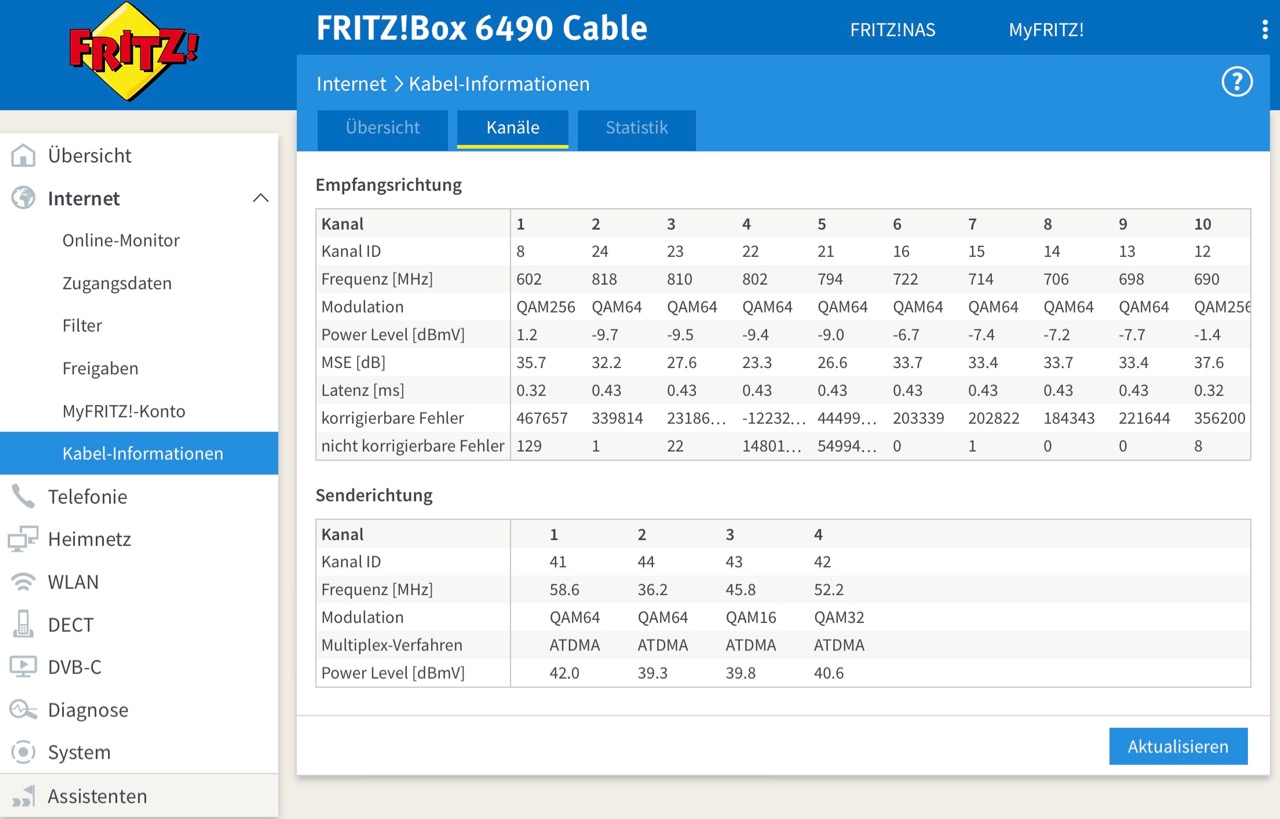
Task: Open the help question mark icon
Action: click(x=1237, y=82)
